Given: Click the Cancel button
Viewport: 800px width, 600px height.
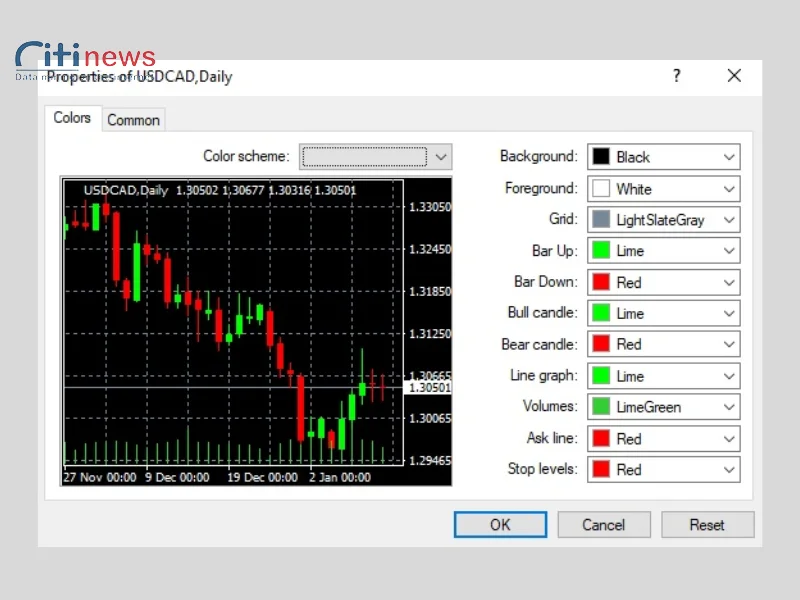Looking at the screenshot, I should (x=604, y=524).
